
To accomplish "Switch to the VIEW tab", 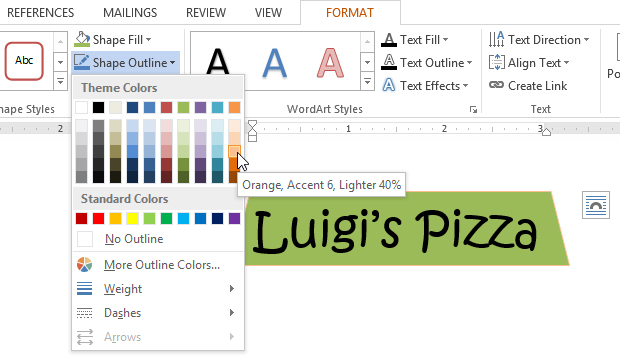I will (268, 13).
